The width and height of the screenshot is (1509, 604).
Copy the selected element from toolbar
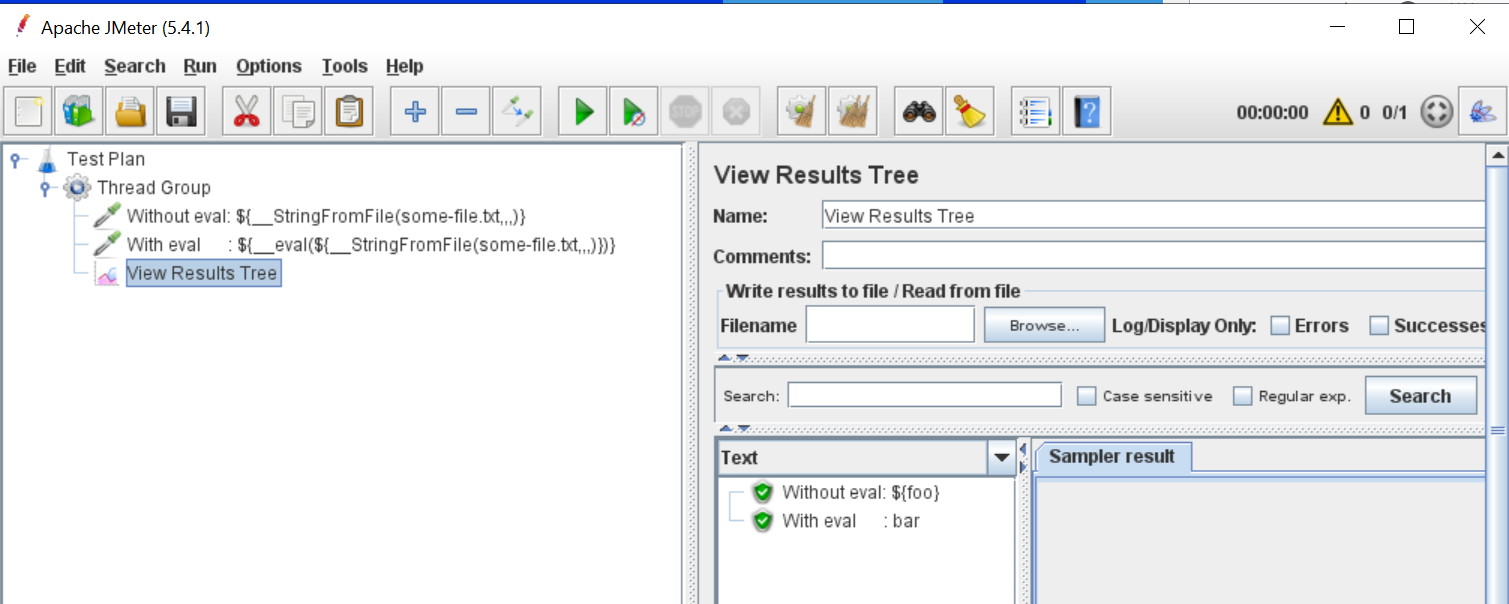(x=297, y=110)
